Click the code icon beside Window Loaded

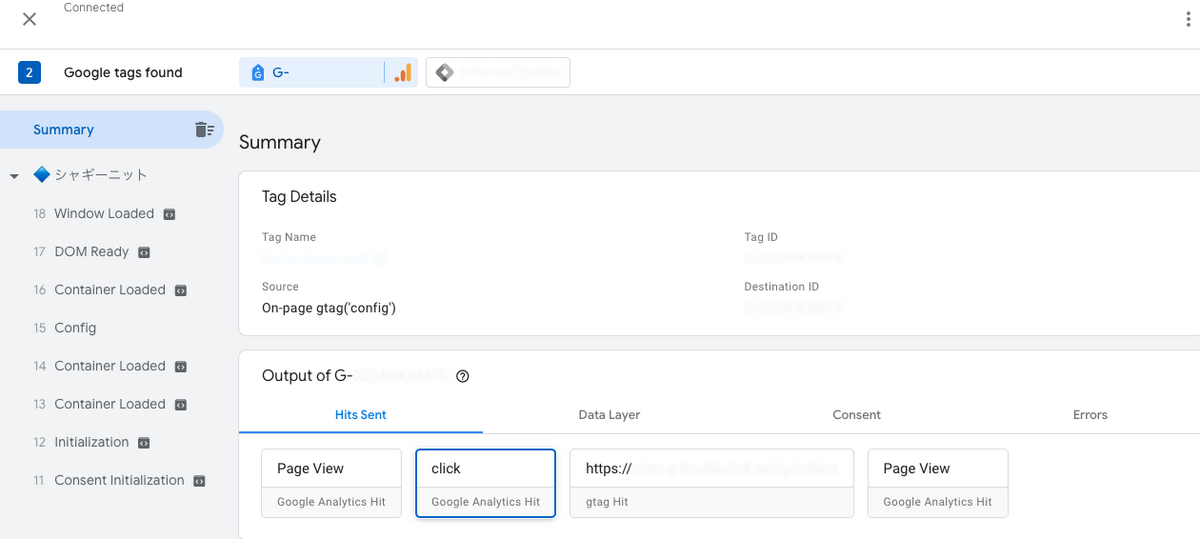pyautogui.click(x=170, y=214)
